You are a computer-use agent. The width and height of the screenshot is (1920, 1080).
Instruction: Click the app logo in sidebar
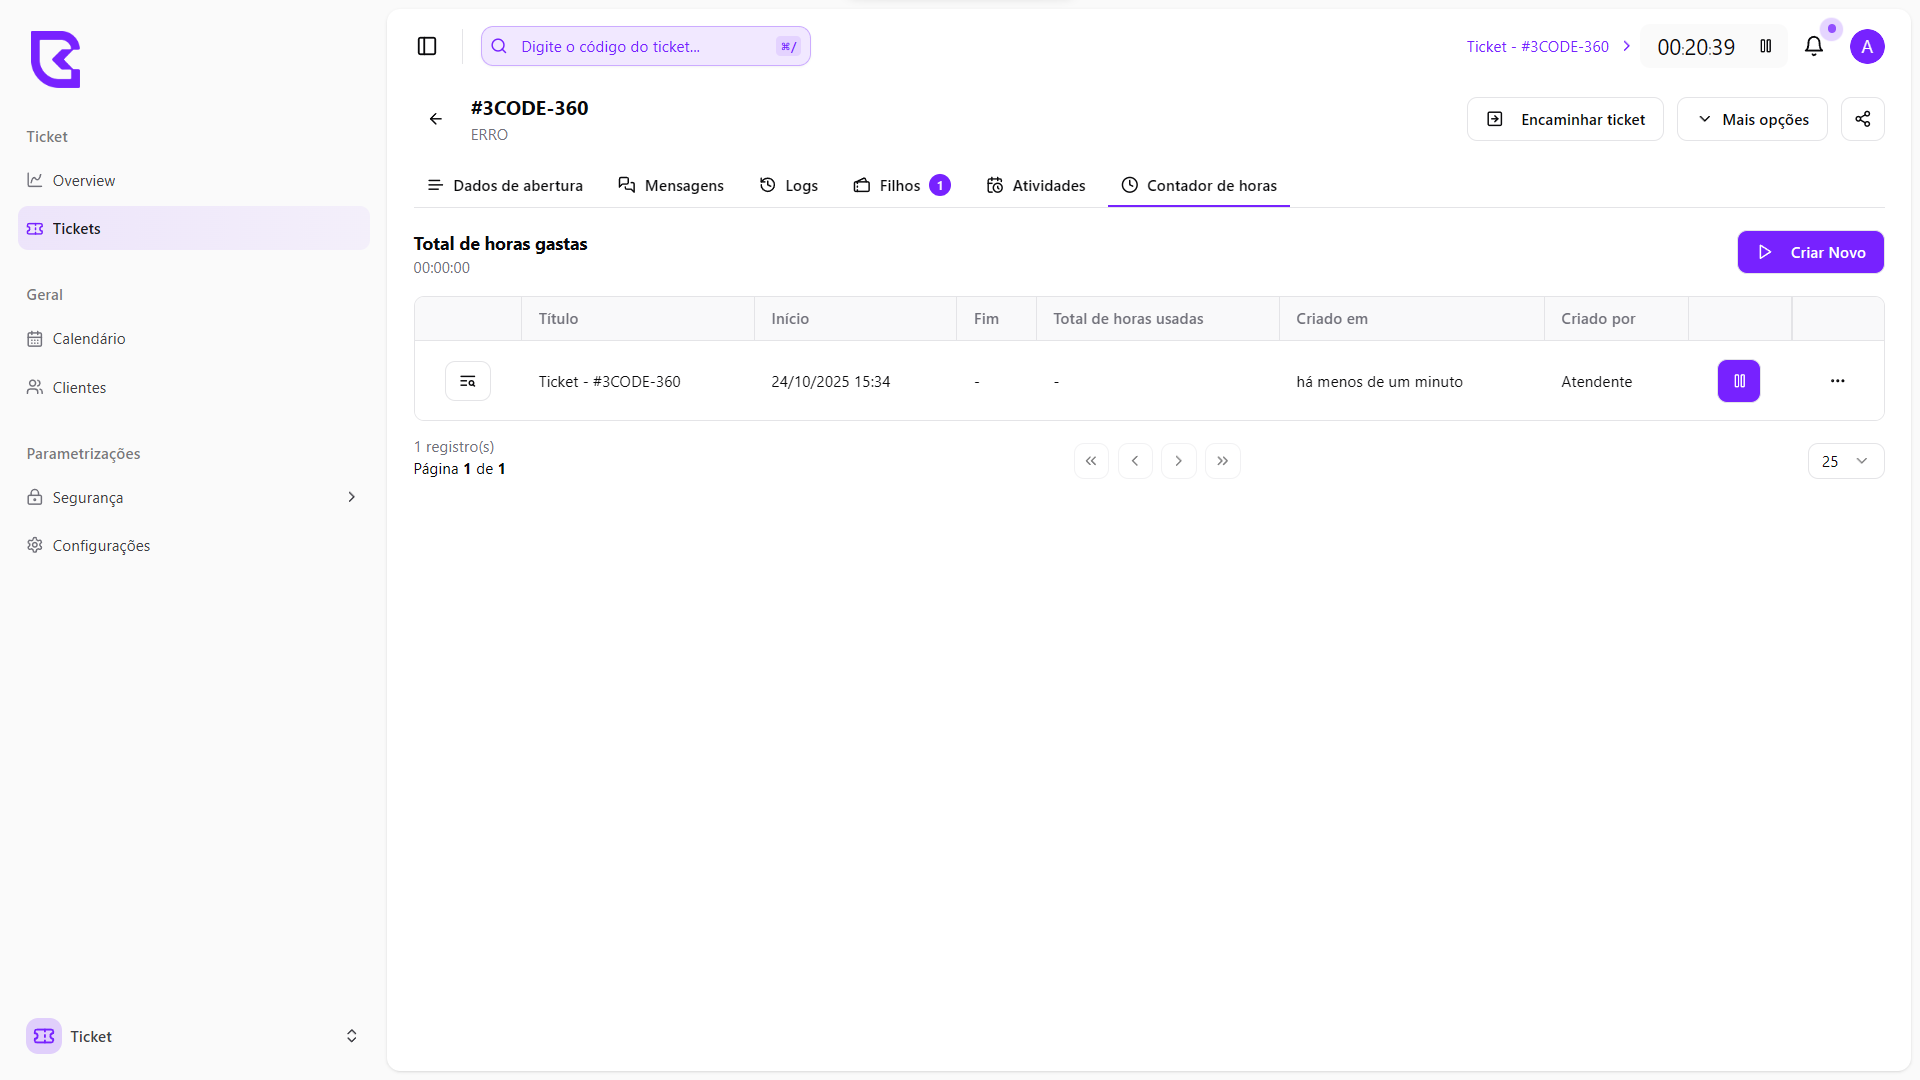(55, 59)
